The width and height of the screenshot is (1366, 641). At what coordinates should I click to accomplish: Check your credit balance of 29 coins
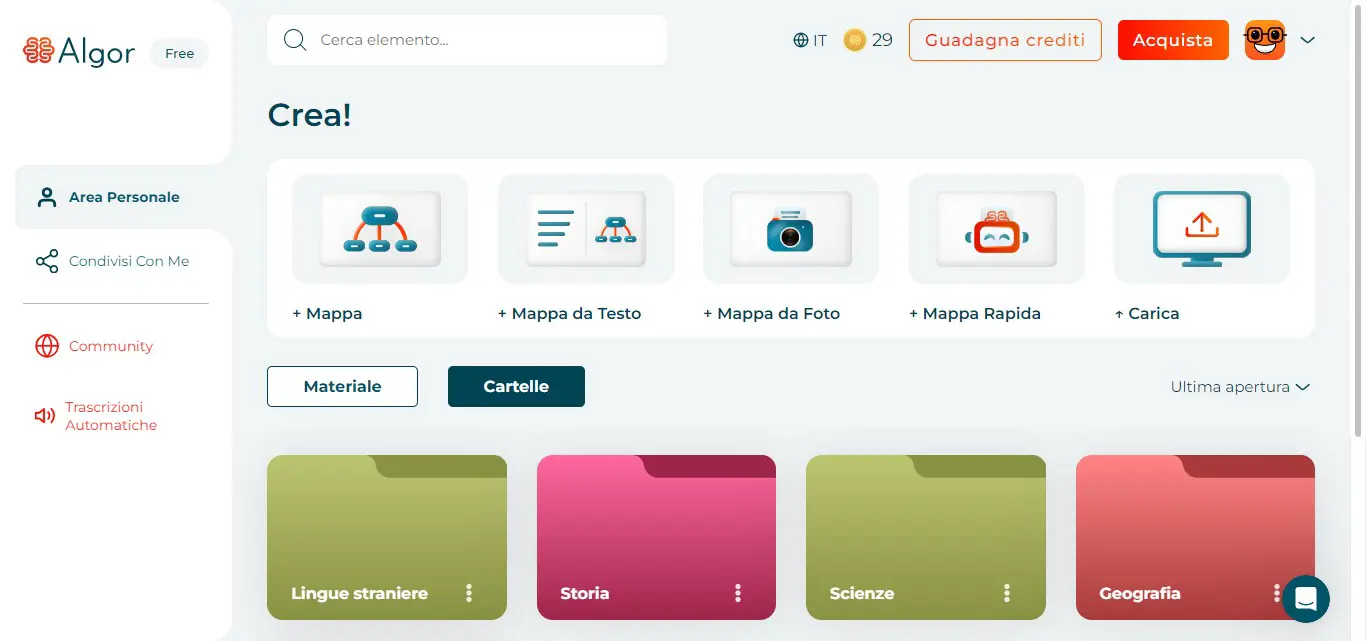point(868,39)
